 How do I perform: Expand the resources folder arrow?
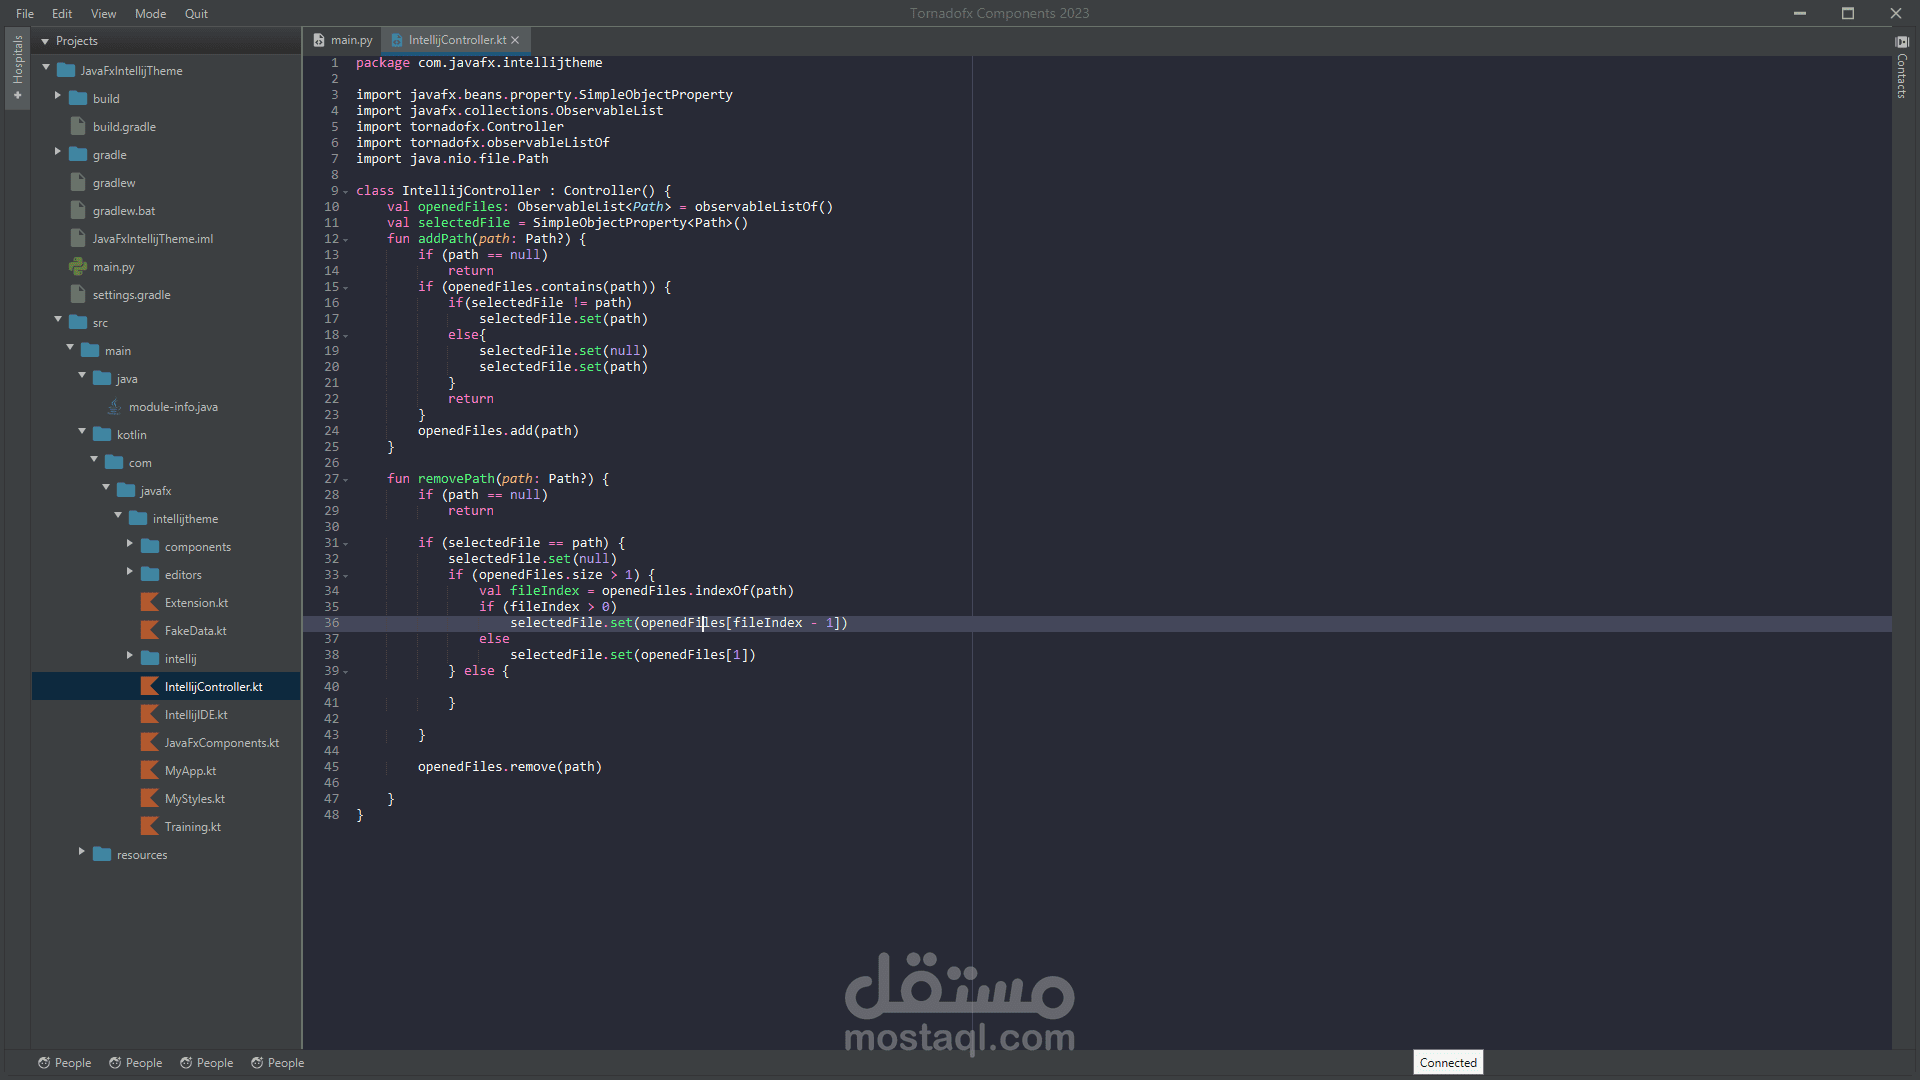[x=81, y=852]
